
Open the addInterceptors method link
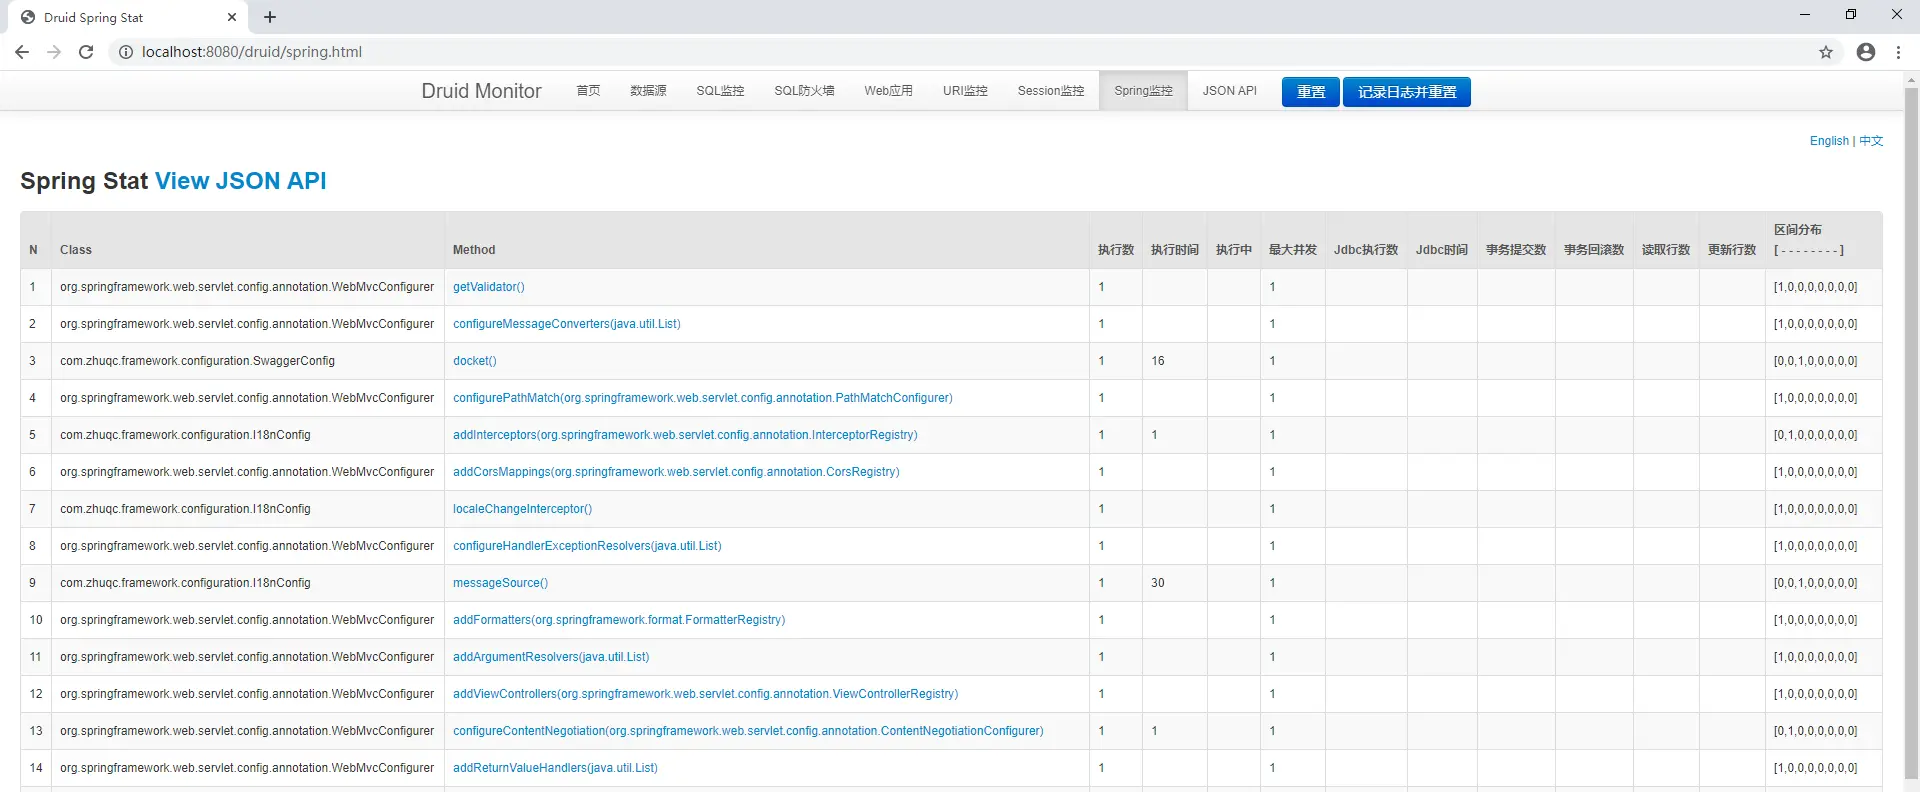tap(685, 435)
